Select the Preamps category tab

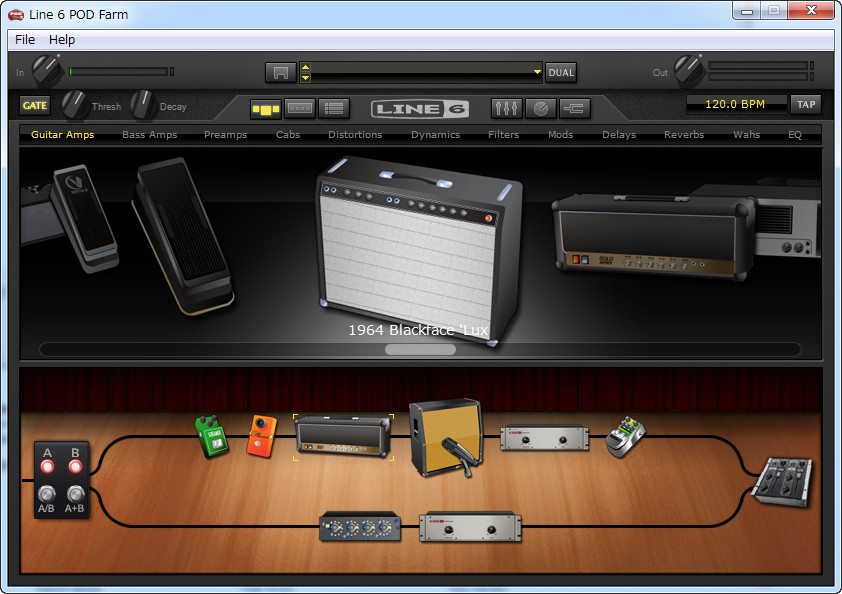coord(226,134)
